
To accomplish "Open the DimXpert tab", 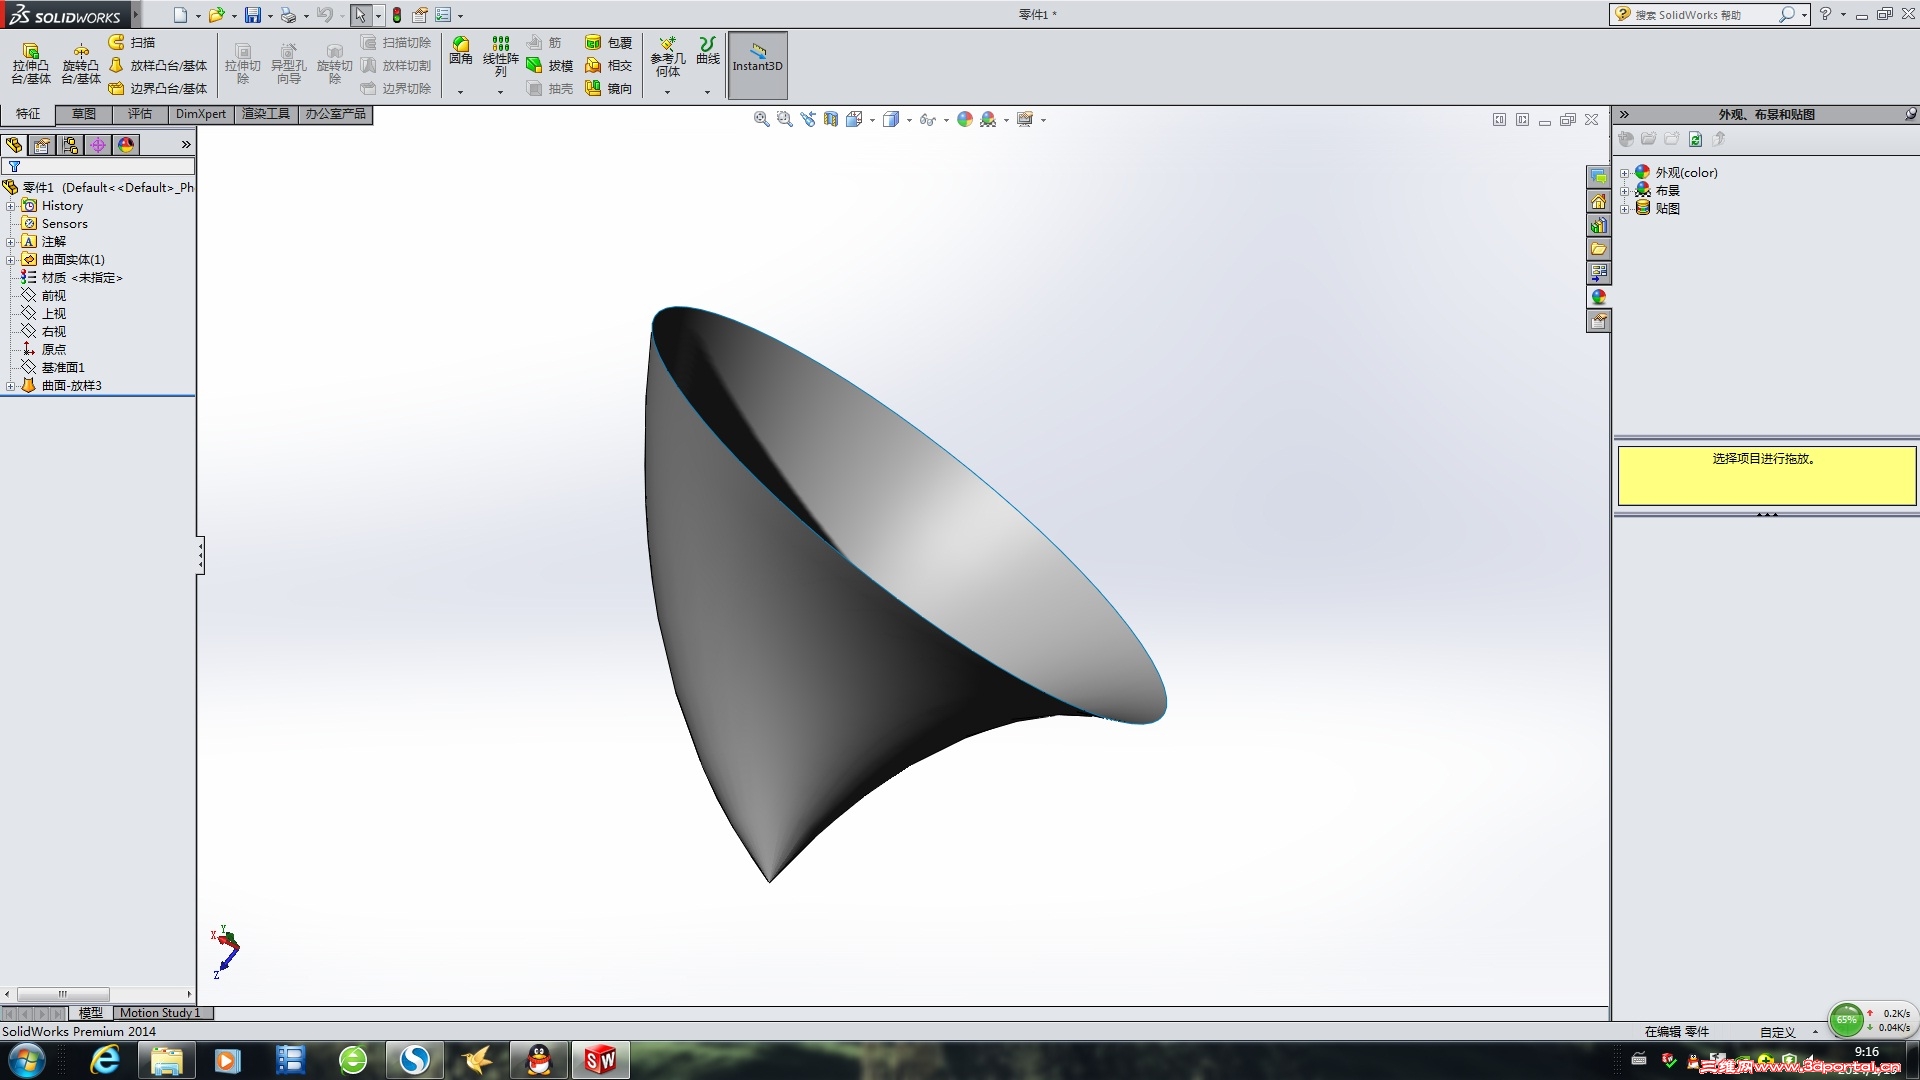I will [x=200, y=114].
